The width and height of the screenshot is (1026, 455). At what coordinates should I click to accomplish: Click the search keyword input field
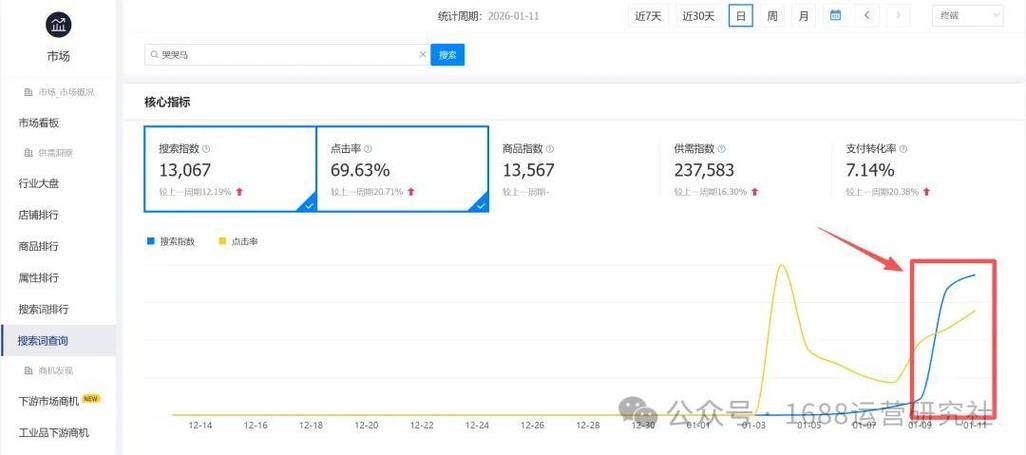(x=285, y=55)
